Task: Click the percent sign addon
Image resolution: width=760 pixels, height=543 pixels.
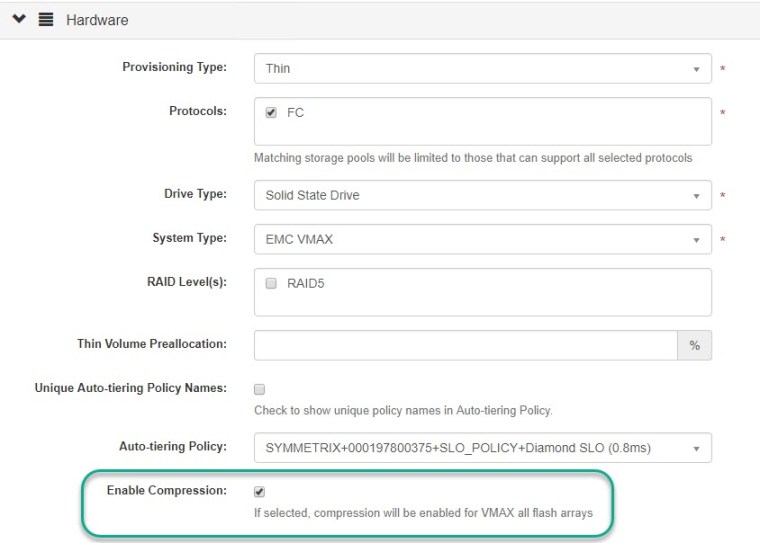Action: point(695,345)
